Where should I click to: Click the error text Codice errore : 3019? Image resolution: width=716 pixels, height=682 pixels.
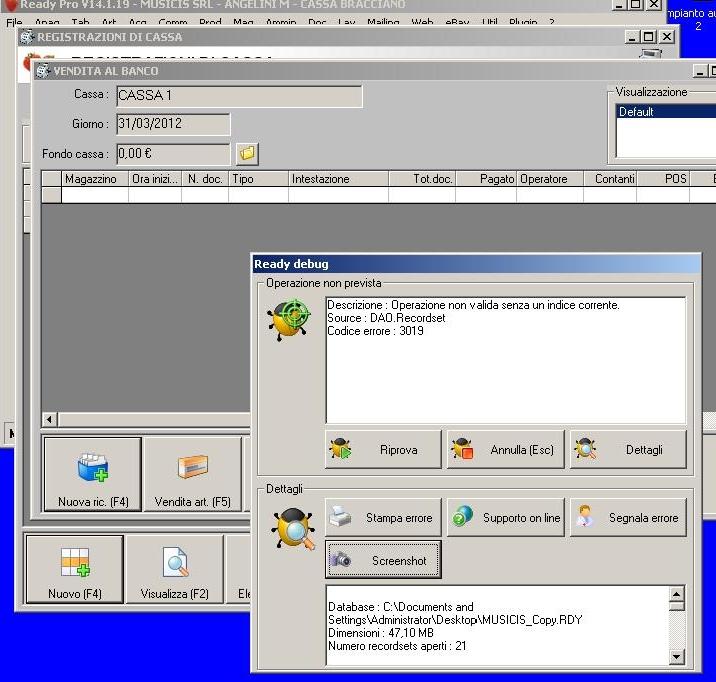click(x=375, y=331)
